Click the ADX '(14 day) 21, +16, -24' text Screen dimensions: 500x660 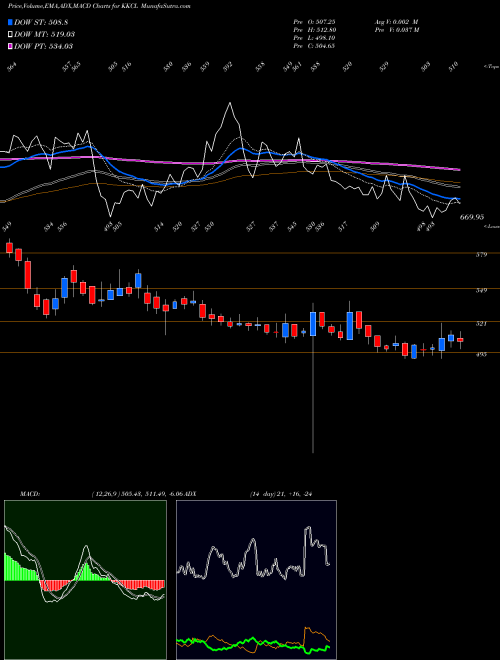point(283,493)
